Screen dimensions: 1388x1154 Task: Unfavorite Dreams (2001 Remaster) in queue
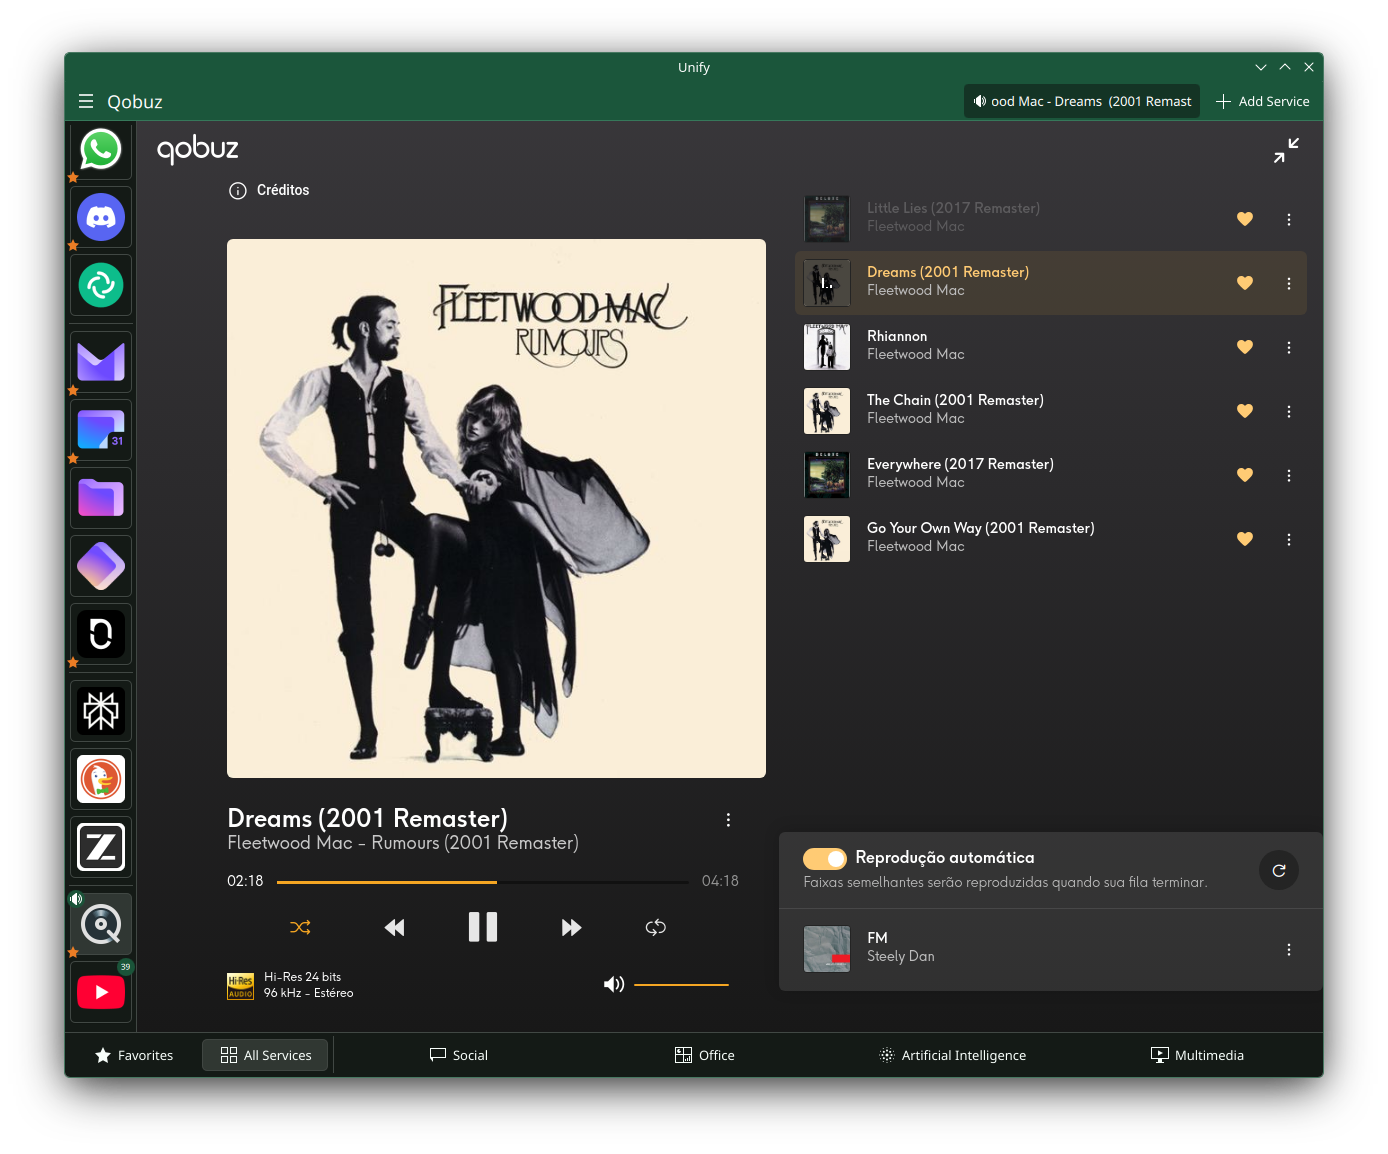tap(1245, 283)
